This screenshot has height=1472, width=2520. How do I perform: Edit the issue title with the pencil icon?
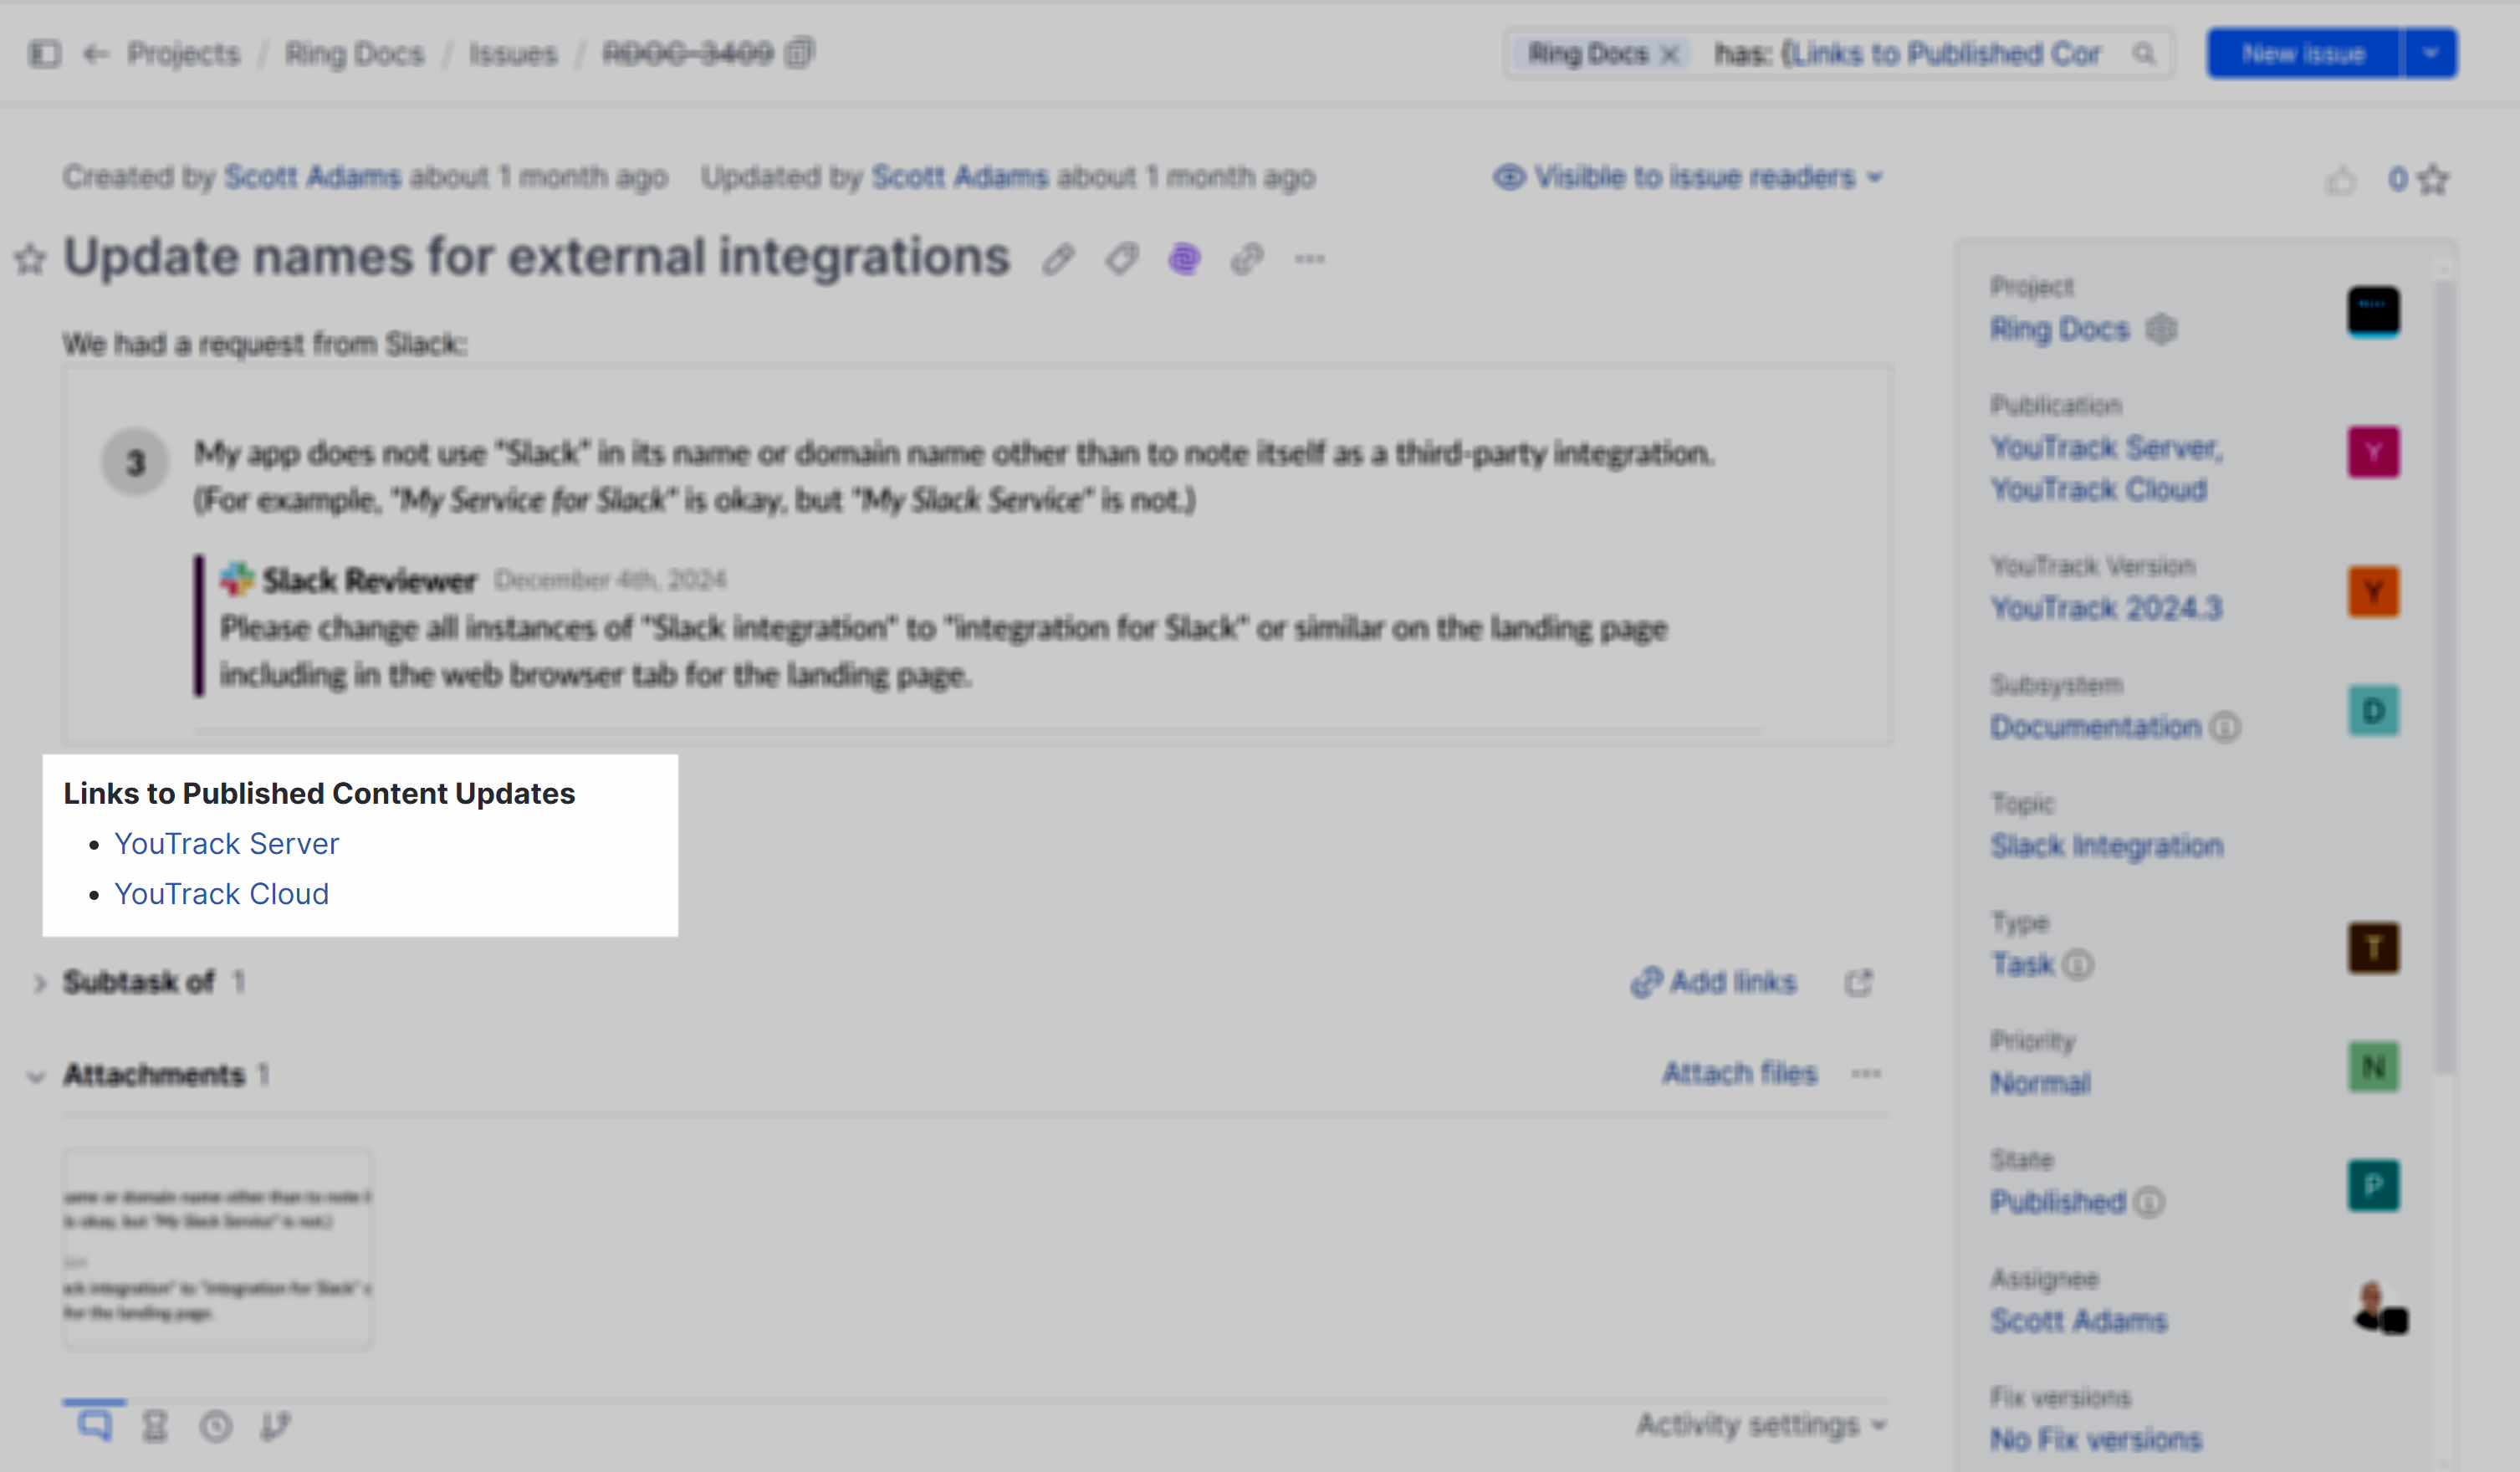(x=1058, y=258)
